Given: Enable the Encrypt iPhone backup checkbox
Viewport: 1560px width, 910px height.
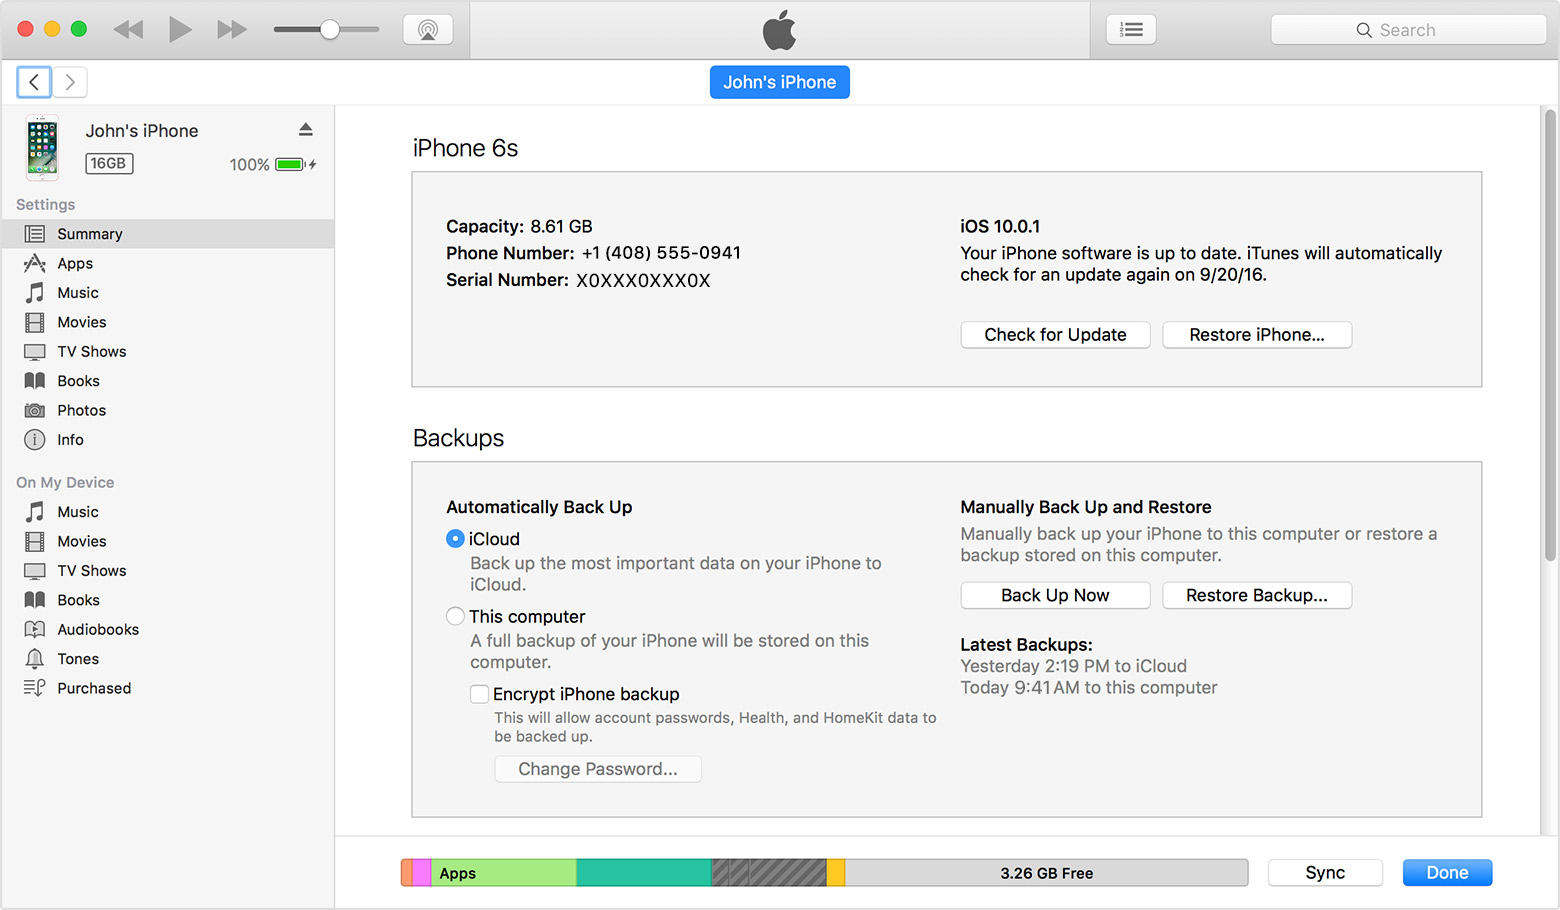Looking at the screenshot, I should pos(479,693).
